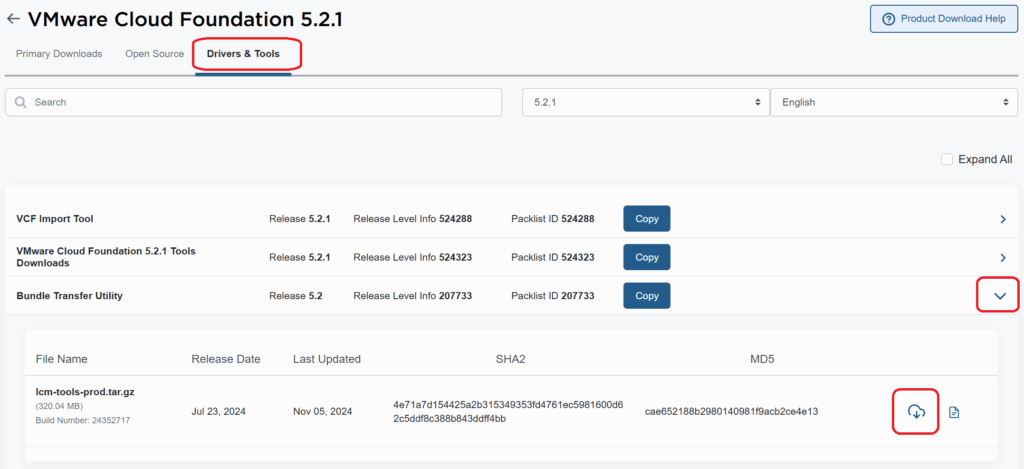The width and height of the screenshot is (1024, 469).
Task: Open the English language dropdown
Action: (x=893, y=102)
